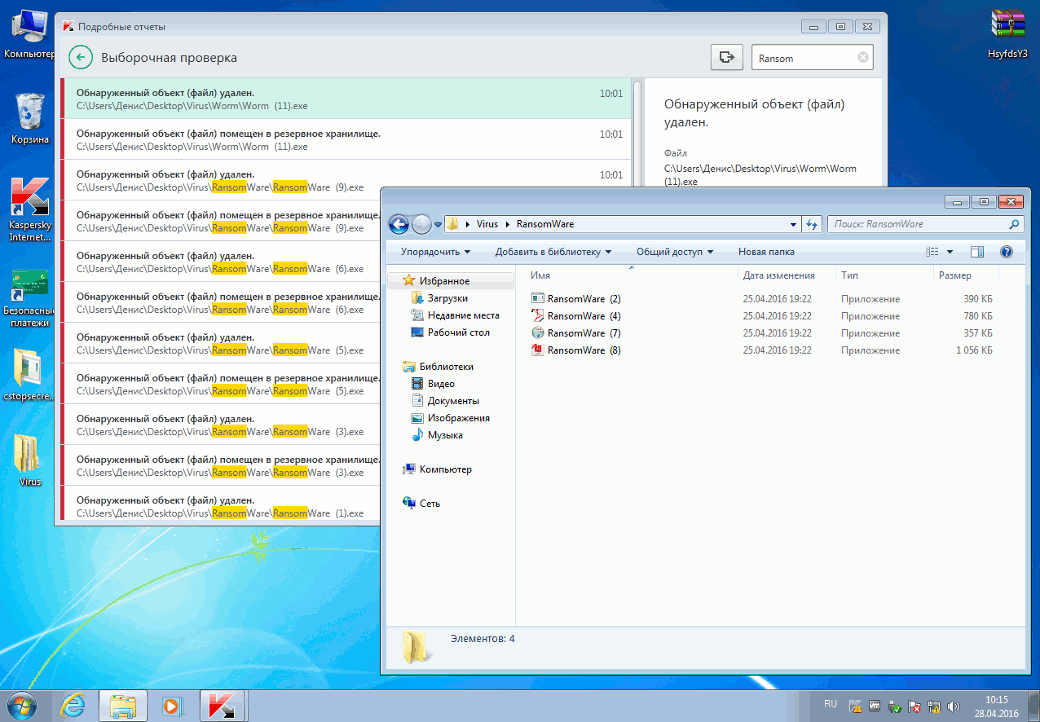1040x722 pixels.
Task: Open Изображения library
Action: (x=450, y=418)
